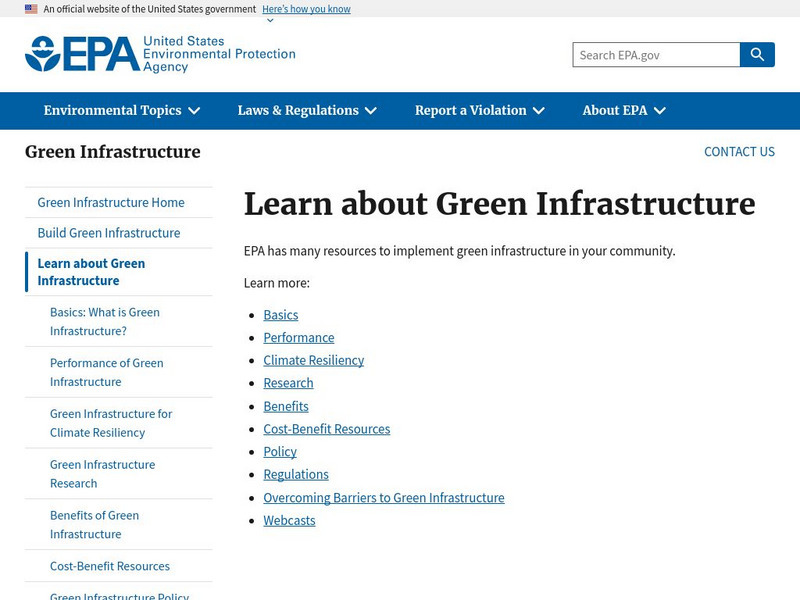Open Overcoming Barriers to Green Infrastructure
800x600 pixels.
tap(383, 497)
